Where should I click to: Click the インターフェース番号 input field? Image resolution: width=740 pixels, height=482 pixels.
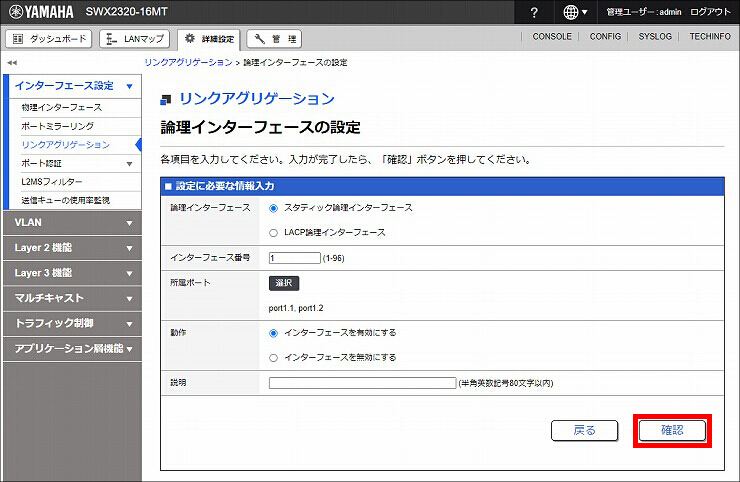pyautogui.click(x=294, y=258)
